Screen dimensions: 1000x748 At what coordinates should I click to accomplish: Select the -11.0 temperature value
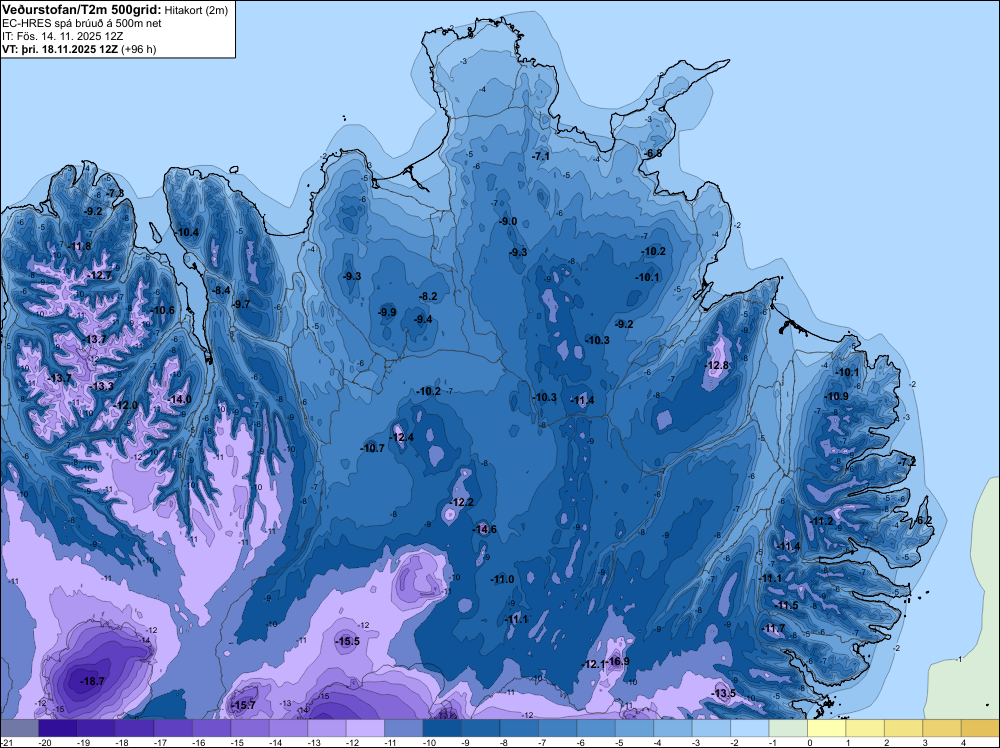click(x=502, y=580)
